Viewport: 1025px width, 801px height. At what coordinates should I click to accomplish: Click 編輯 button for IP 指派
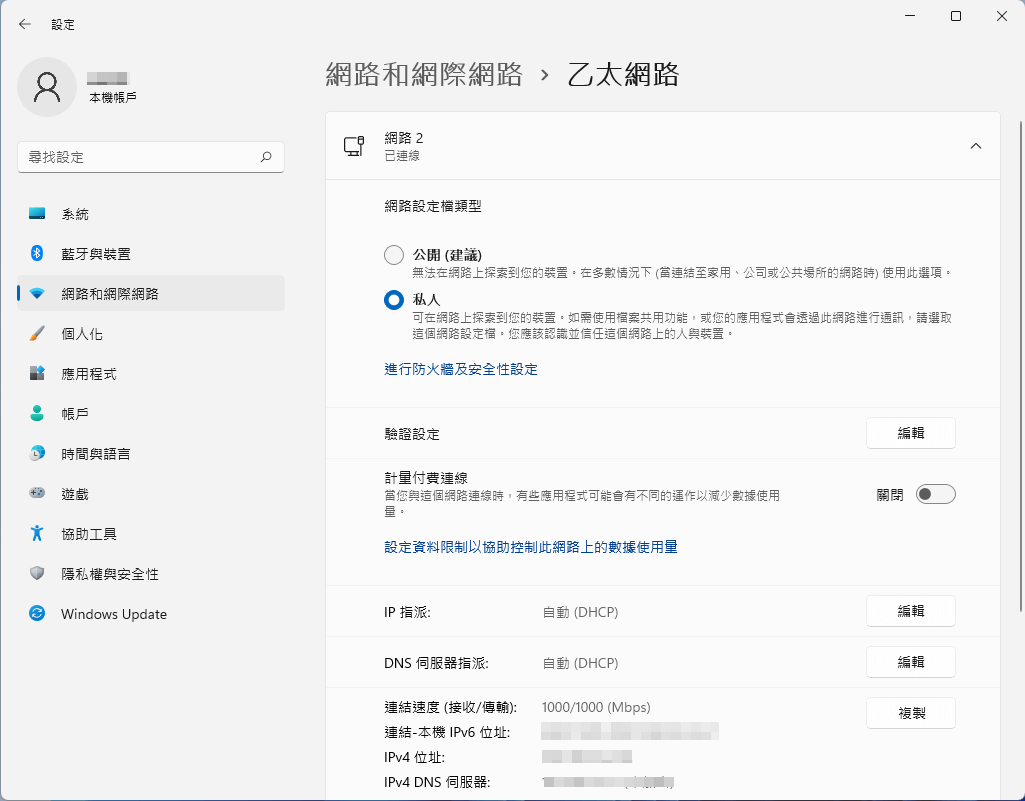pos(910,611)
